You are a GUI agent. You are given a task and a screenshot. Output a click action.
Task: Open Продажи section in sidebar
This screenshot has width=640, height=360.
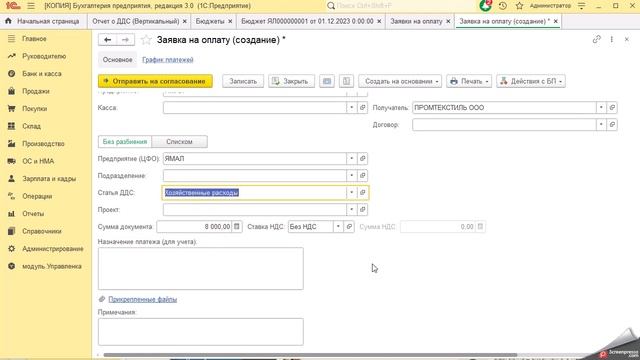coord(36,91)
